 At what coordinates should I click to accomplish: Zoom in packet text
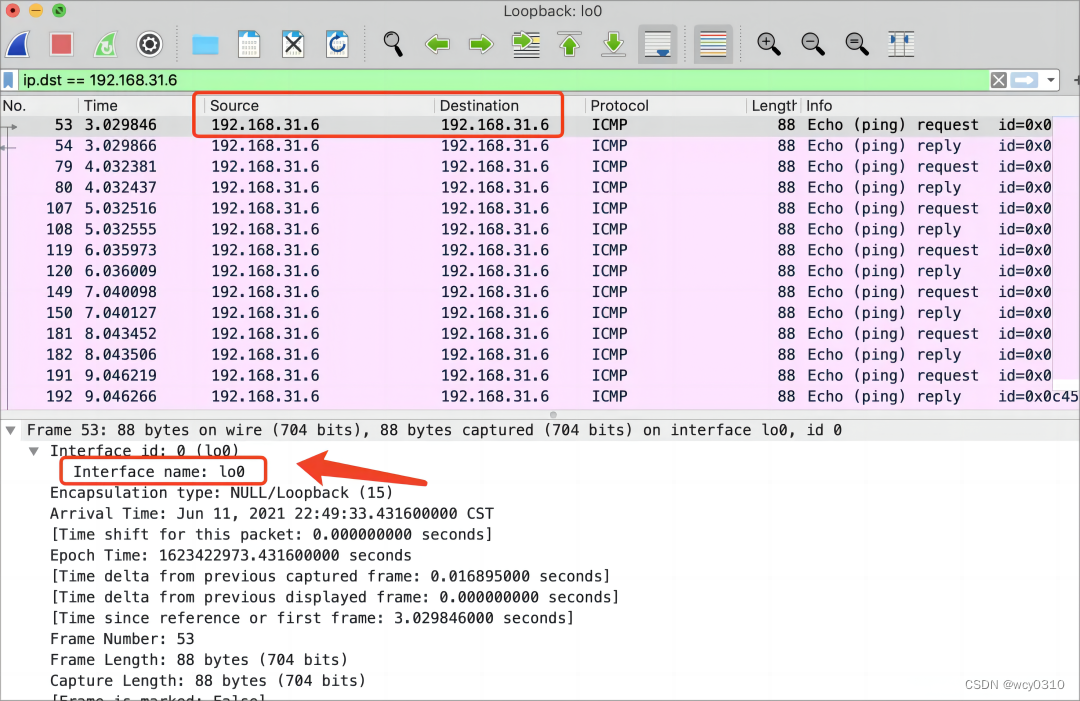point(769,45)
